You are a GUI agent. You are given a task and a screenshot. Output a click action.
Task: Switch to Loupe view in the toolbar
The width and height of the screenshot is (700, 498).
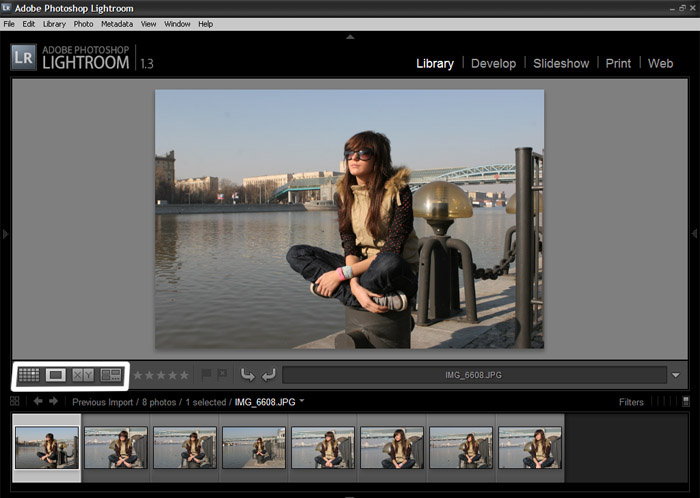click(x=56, y=375)
